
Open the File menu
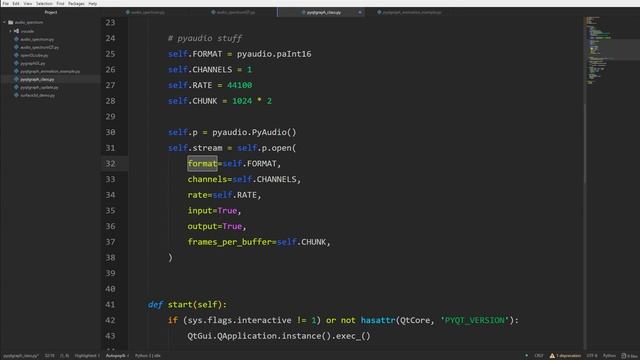(6, 4)
